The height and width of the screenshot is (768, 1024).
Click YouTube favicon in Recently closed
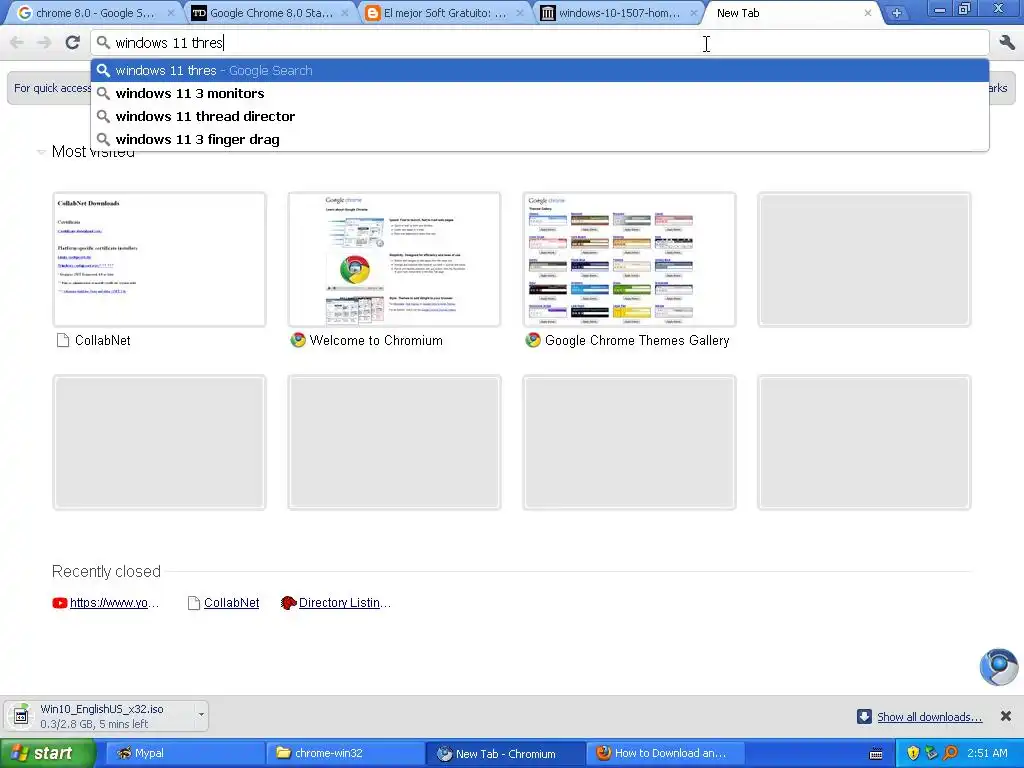59,603
